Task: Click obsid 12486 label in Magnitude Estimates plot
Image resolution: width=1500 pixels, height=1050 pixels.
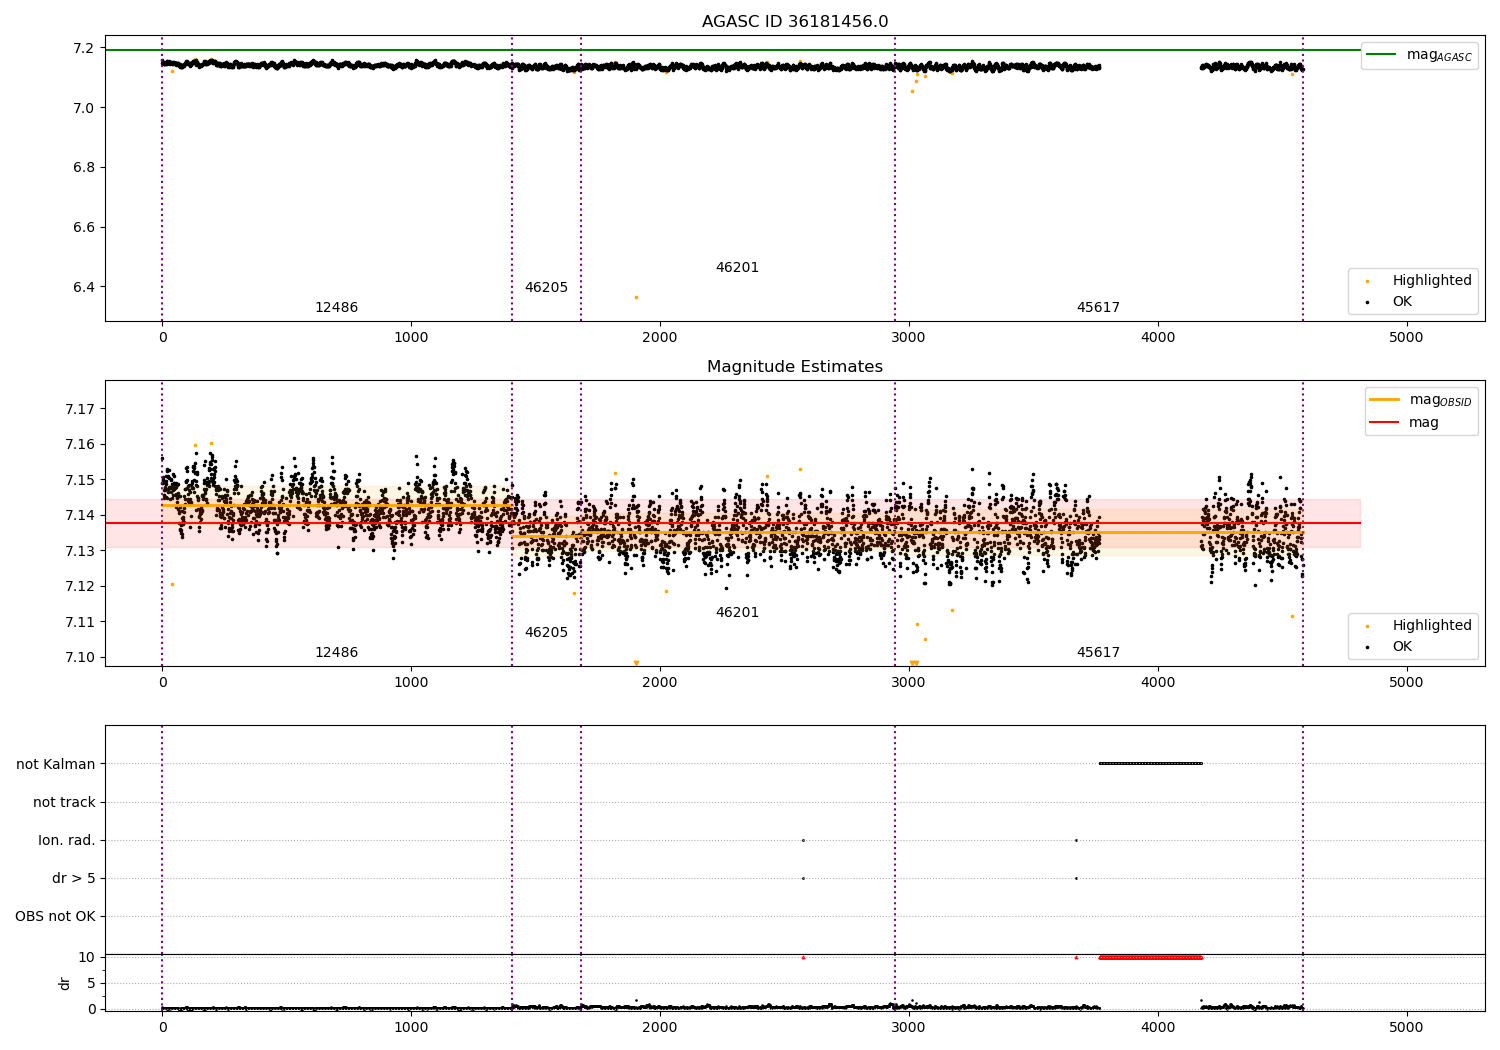Action: 336,653
